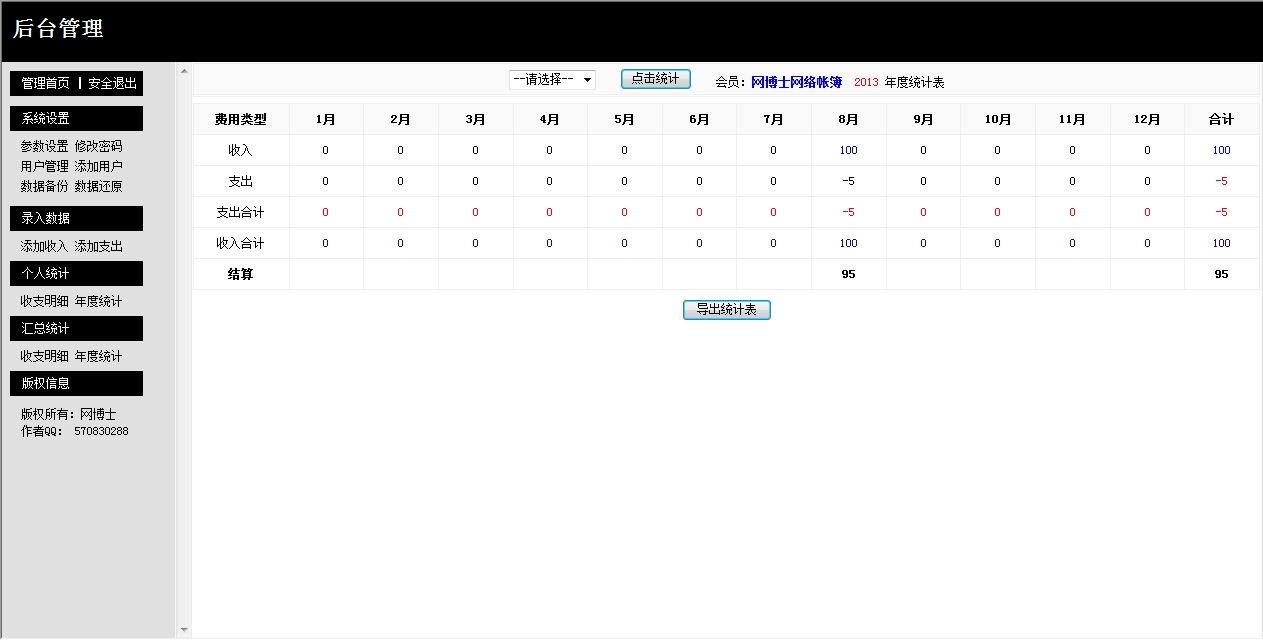
Task: Select the 个人统计 section header
Action: (x=76, y=273)
